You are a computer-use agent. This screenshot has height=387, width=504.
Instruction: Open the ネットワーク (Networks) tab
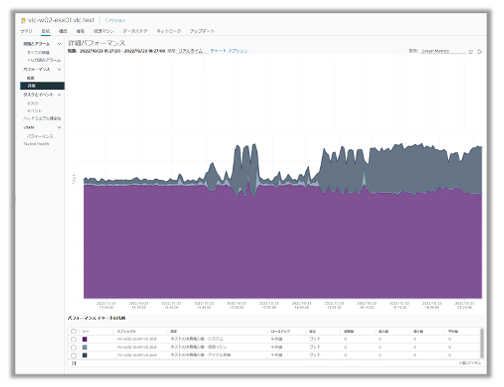[x=169, y=31]
